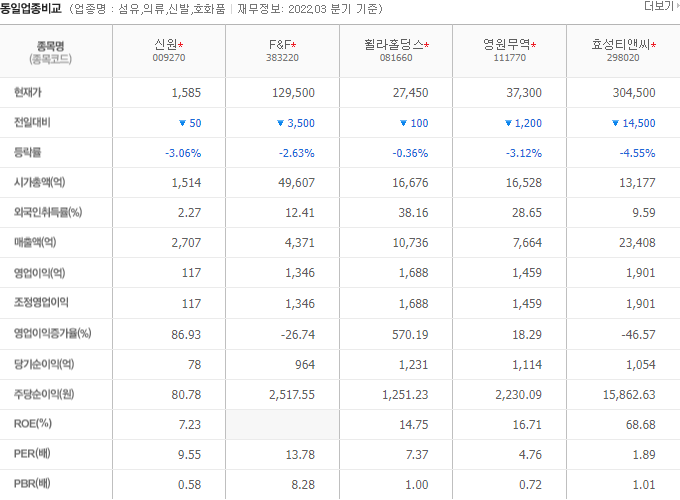Image resolution: width=680 pixels, height=500 pixels.
Task: Click F&F current price 129,500
Action: (293, 93)
